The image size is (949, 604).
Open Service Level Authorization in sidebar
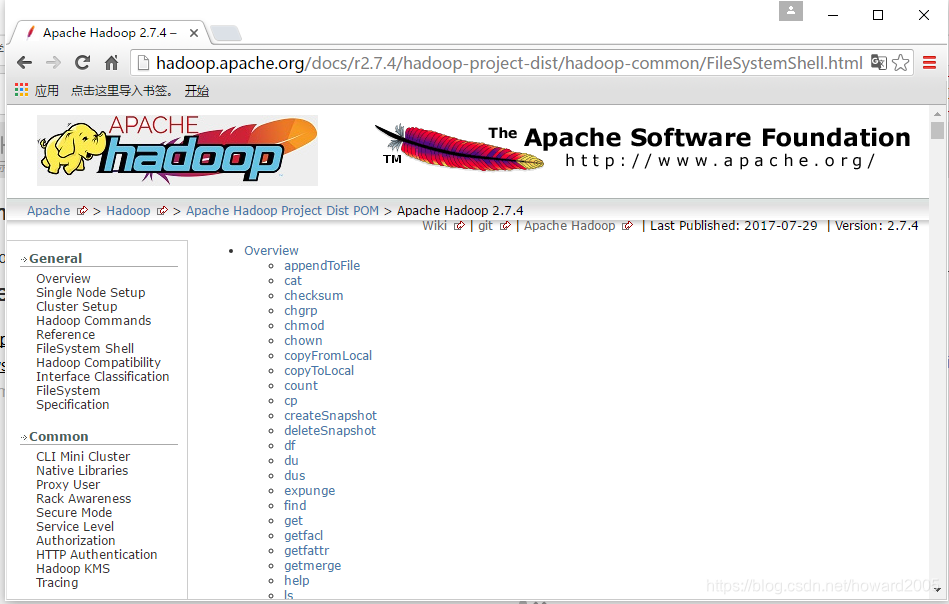pos(76,533)
